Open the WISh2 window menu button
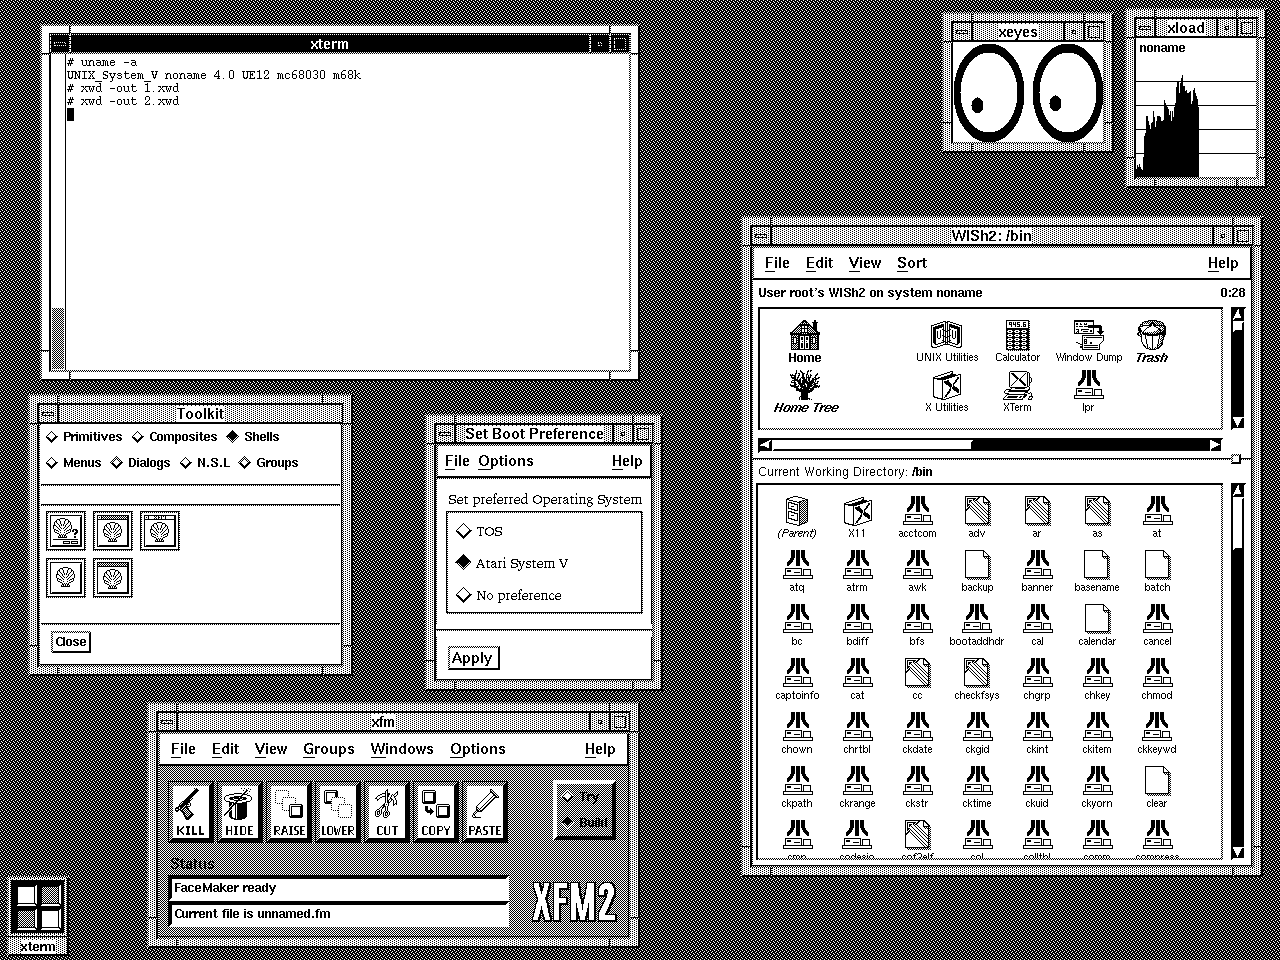This screenshot has width=1280, height=960. tap(761, 236)
